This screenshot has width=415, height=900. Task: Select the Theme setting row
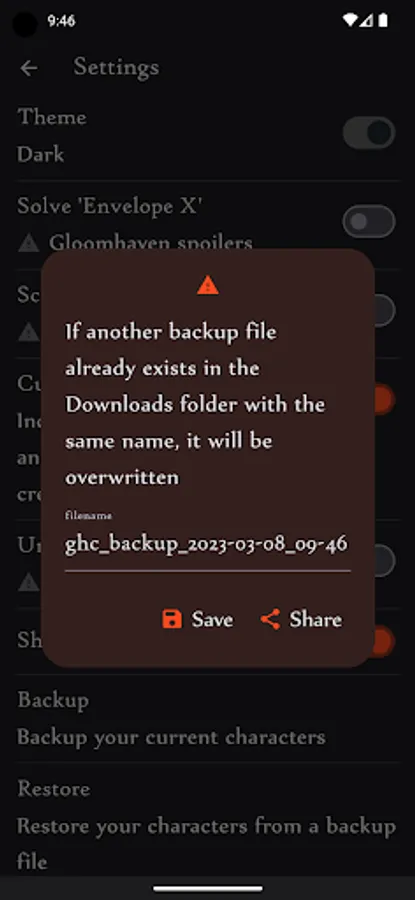click(207, 135)
